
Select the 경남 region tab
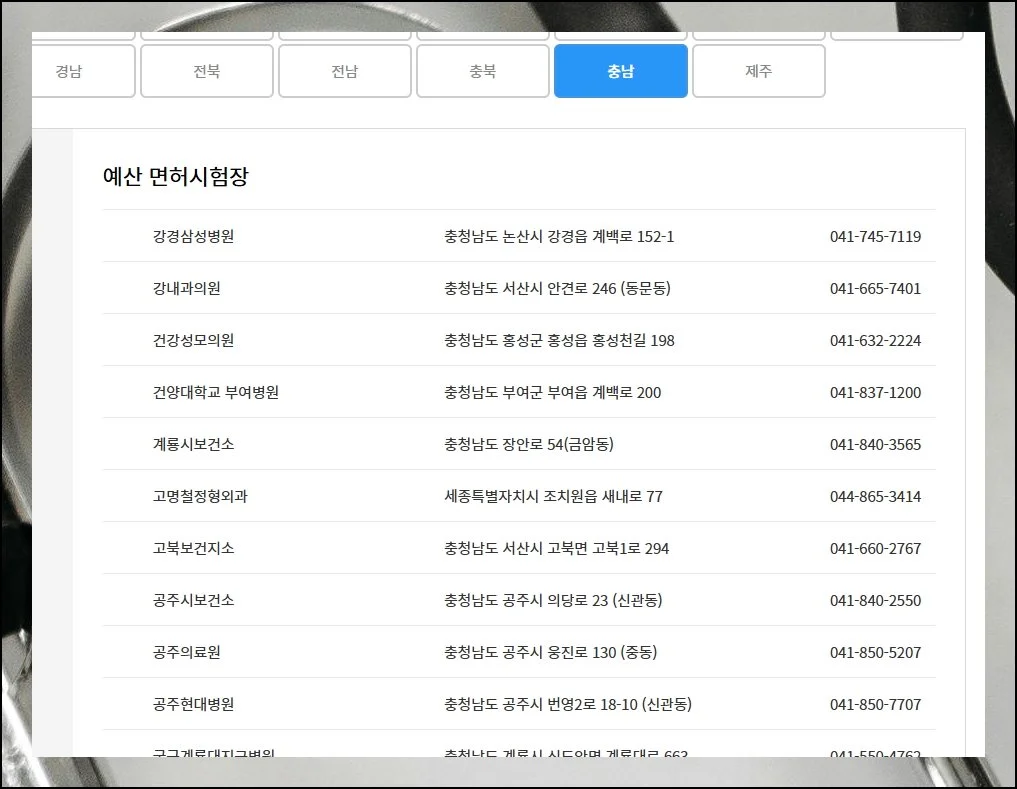pyautogui.click(x=84, y=70)
